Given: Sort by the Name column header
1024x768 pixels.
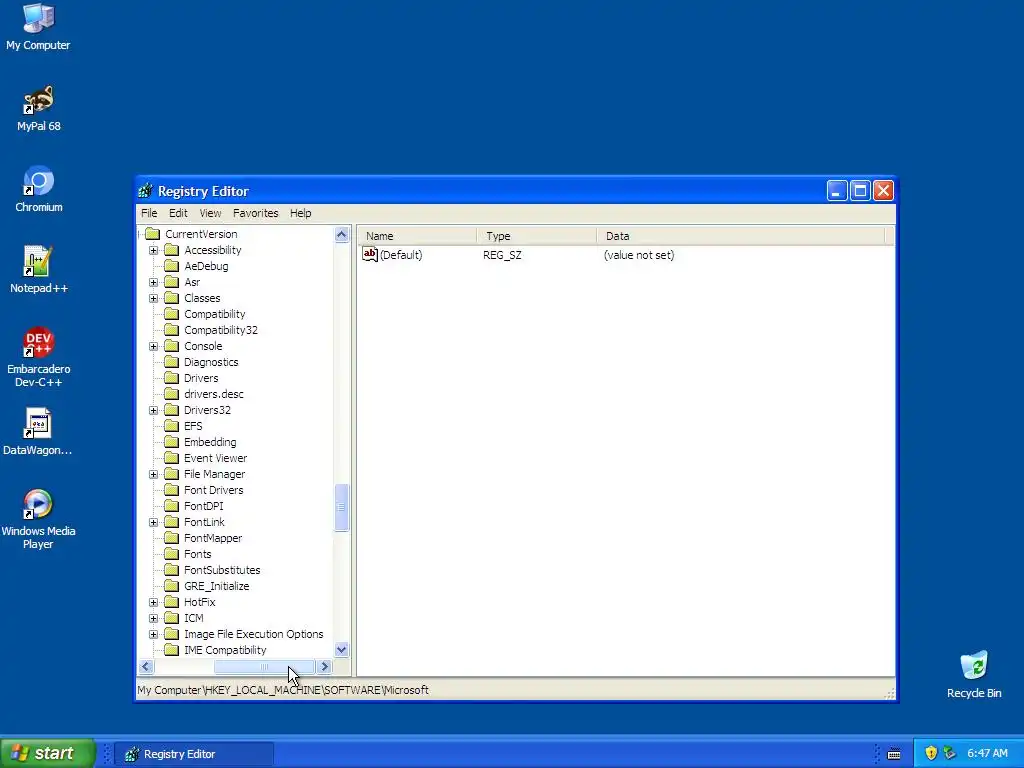Looking at the screenshot, I should (x=417, y=236).
